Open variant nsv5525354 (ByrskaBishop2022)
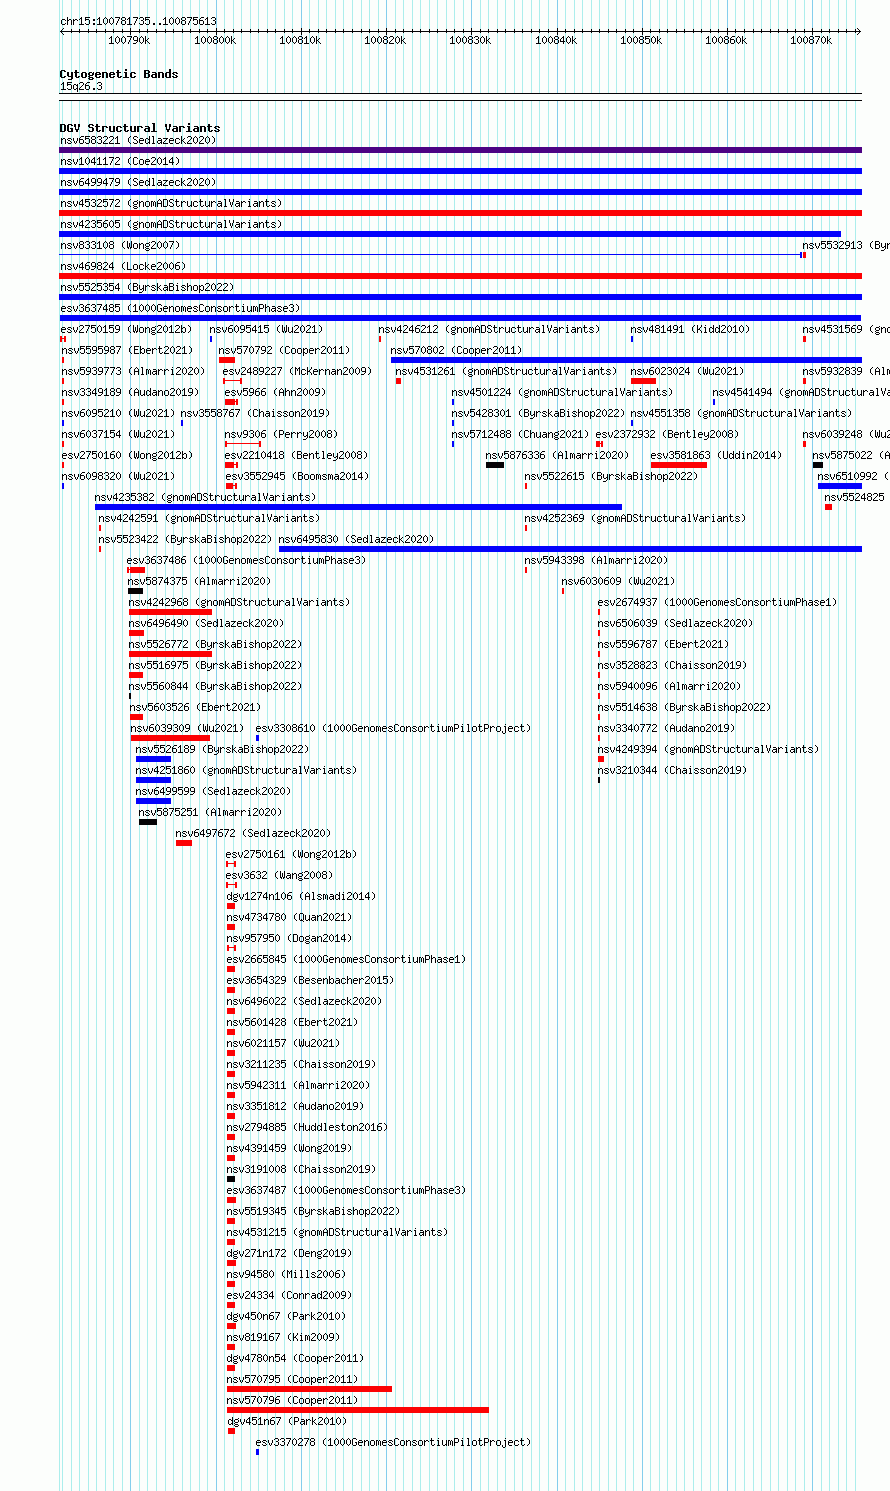Screen dimensions: 890x1491 [x=147, y=287]
